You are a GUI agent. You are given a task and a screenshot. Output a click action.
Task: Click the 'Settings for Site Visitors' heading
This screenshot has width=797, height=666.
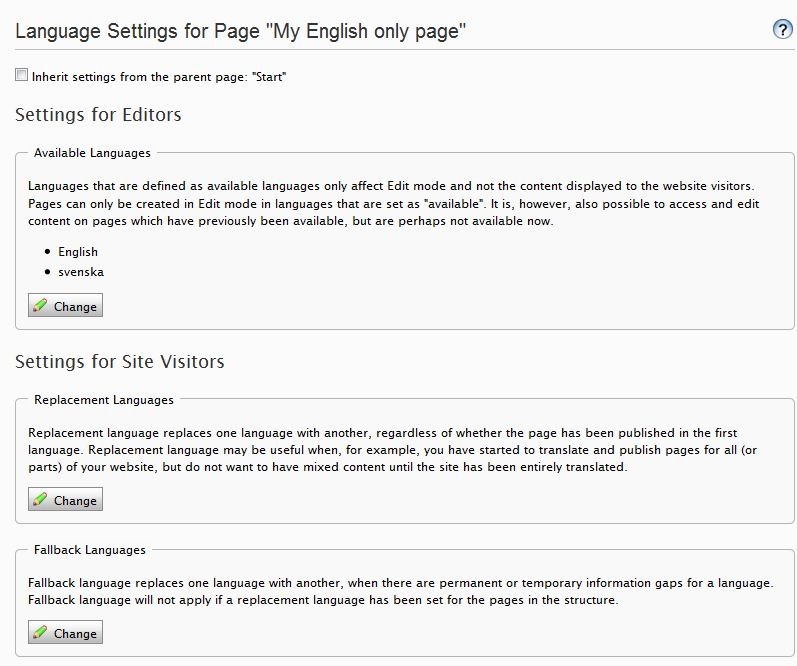click(119, 361)
